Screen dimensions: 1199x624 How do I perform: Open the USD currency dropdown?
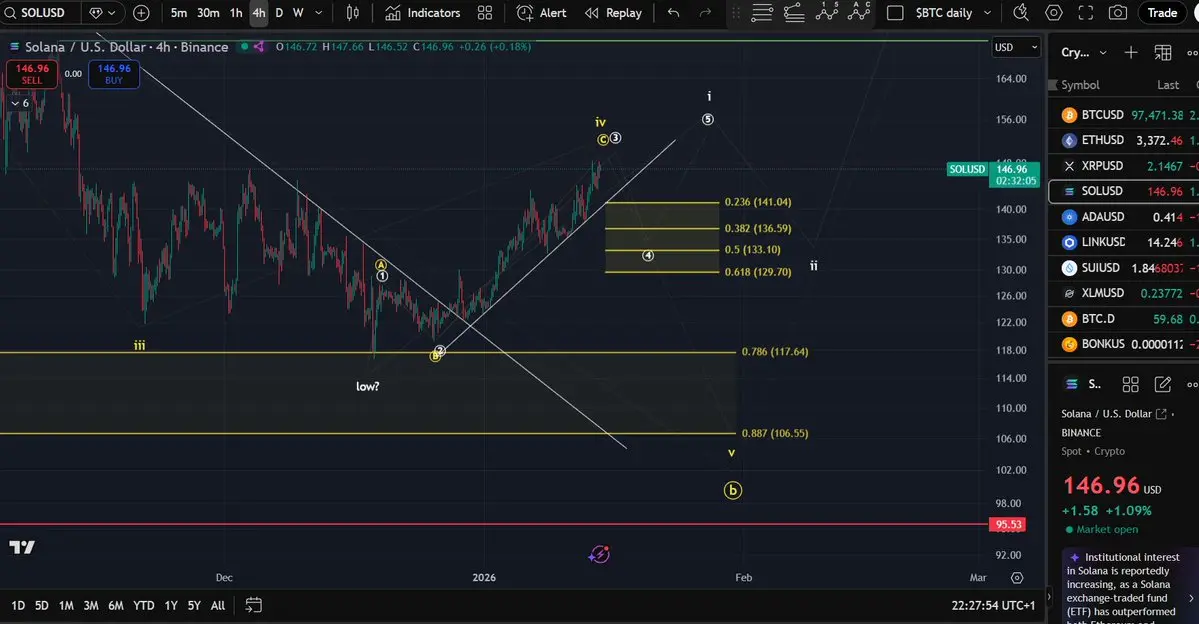click(x=1015, y=47)
